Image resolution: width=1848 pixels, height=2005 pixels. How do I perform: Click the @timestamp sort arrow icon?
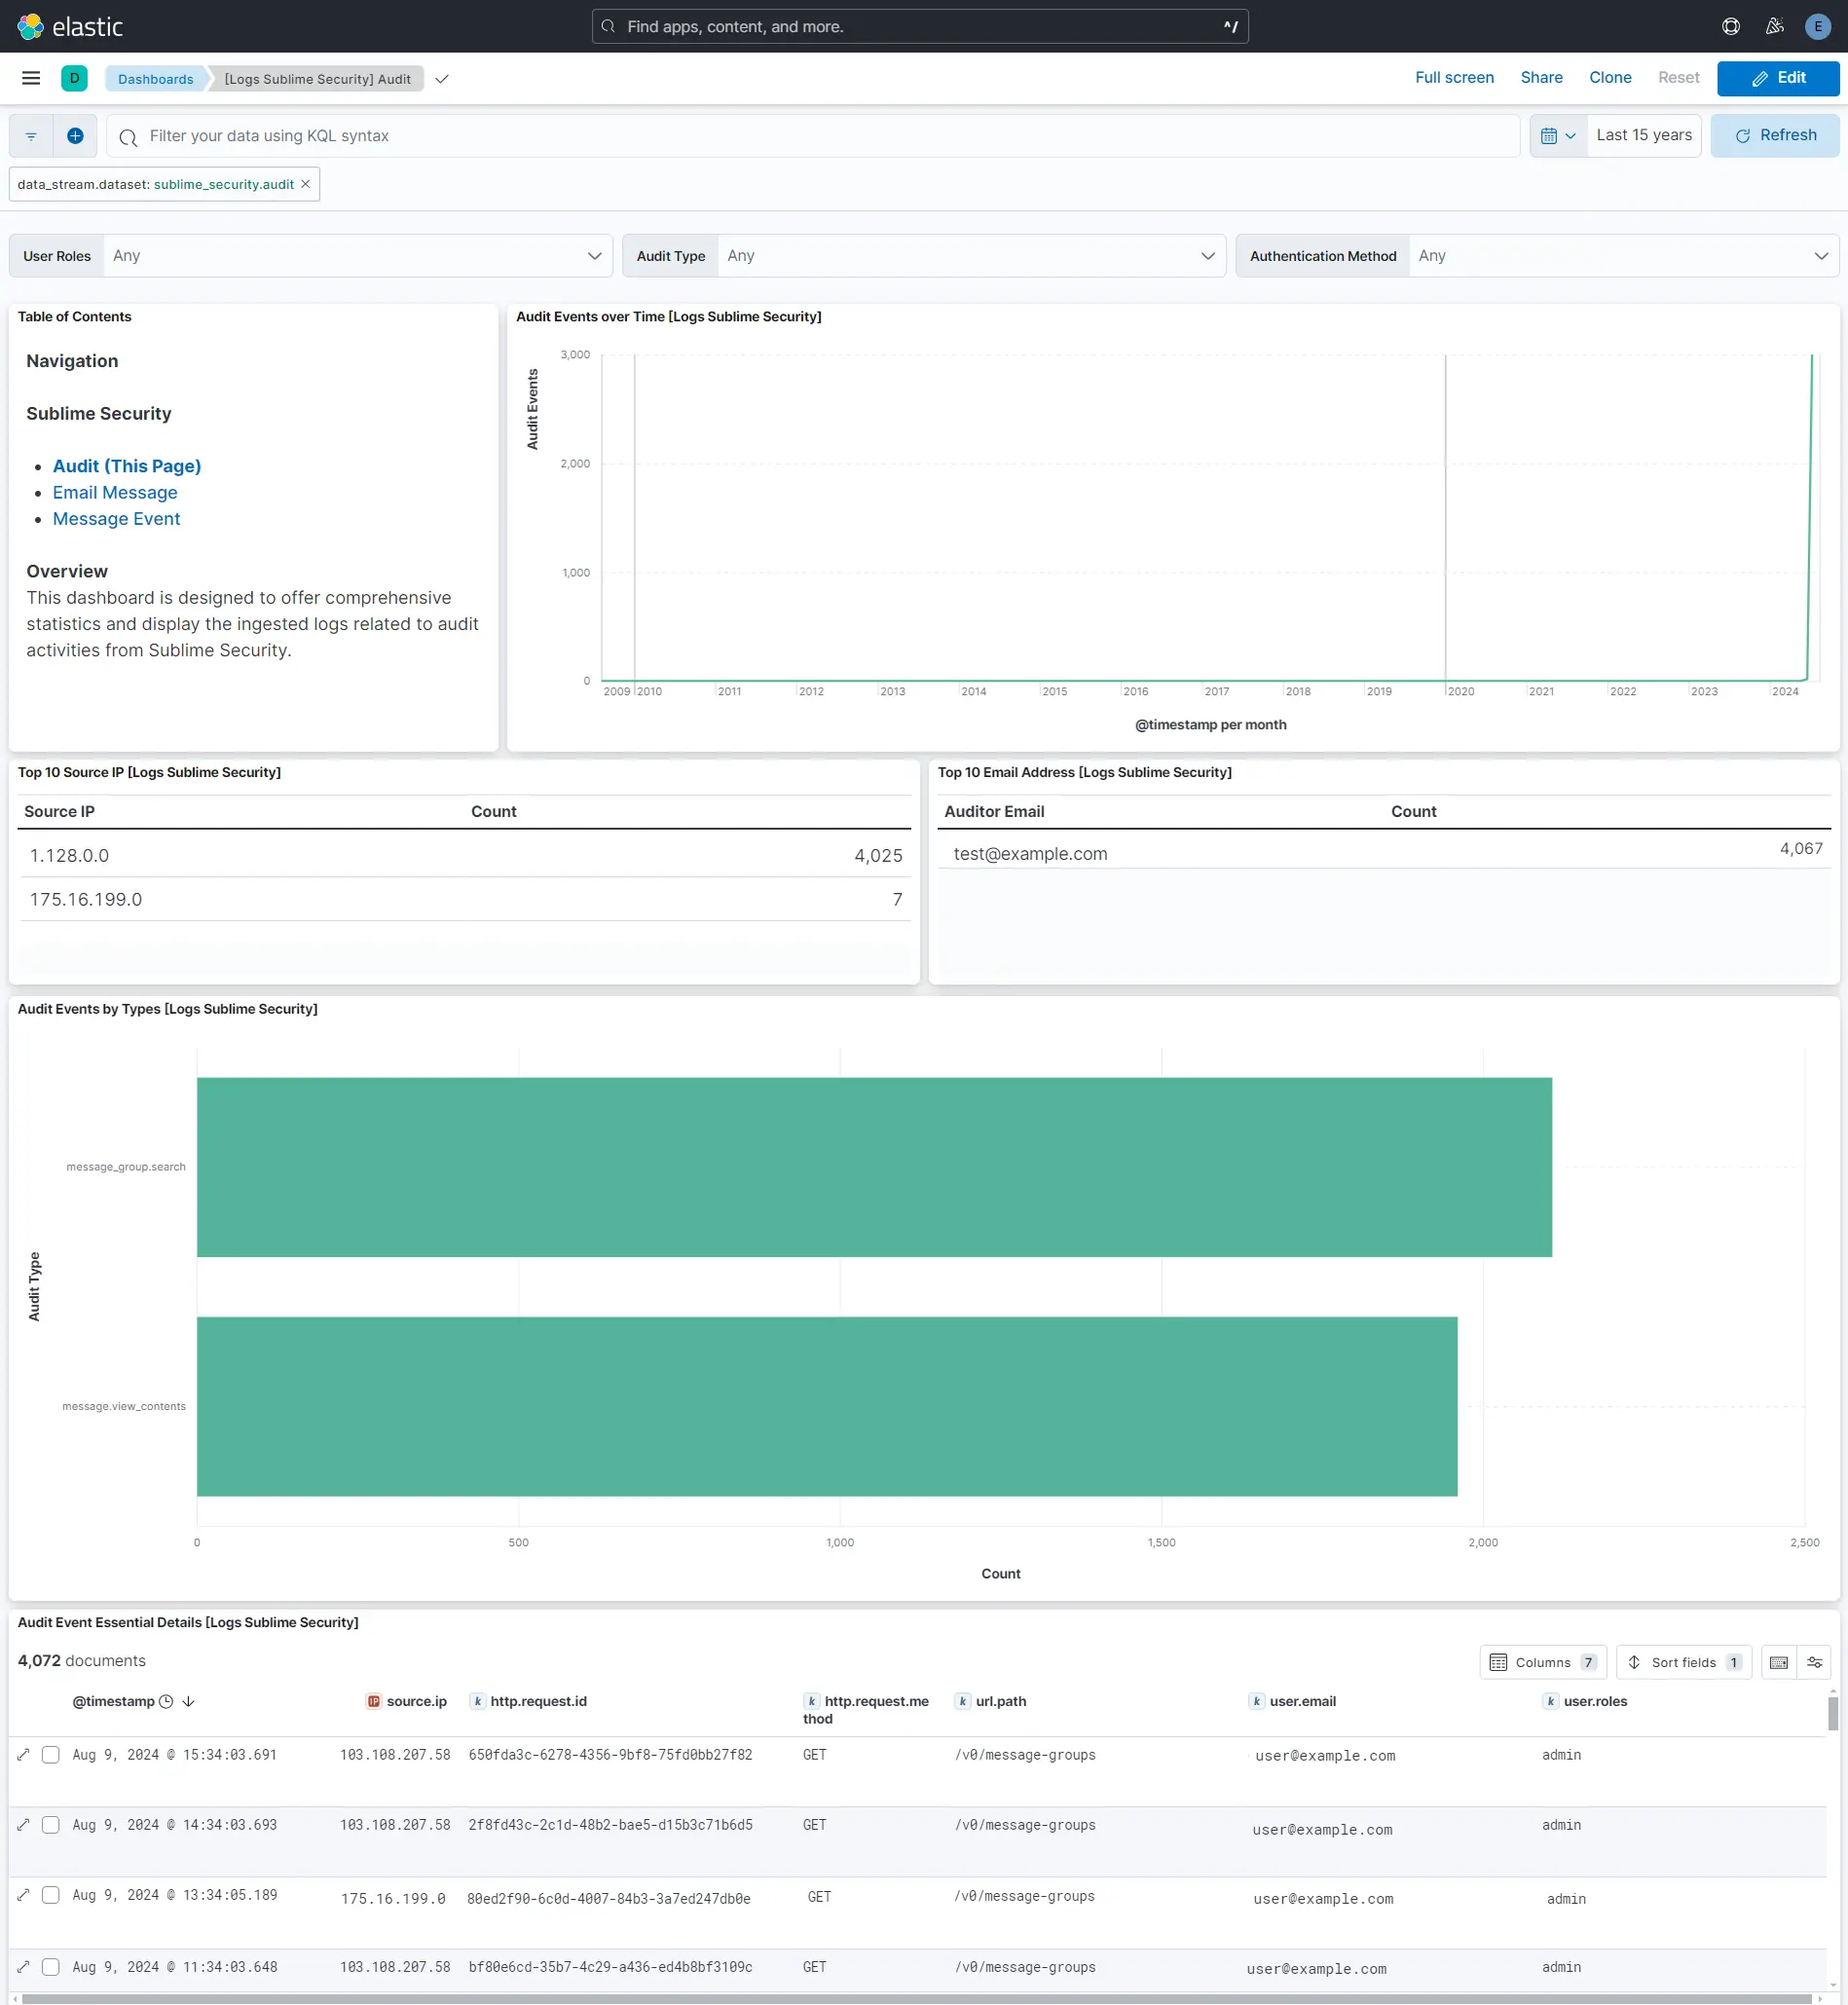188,1701
